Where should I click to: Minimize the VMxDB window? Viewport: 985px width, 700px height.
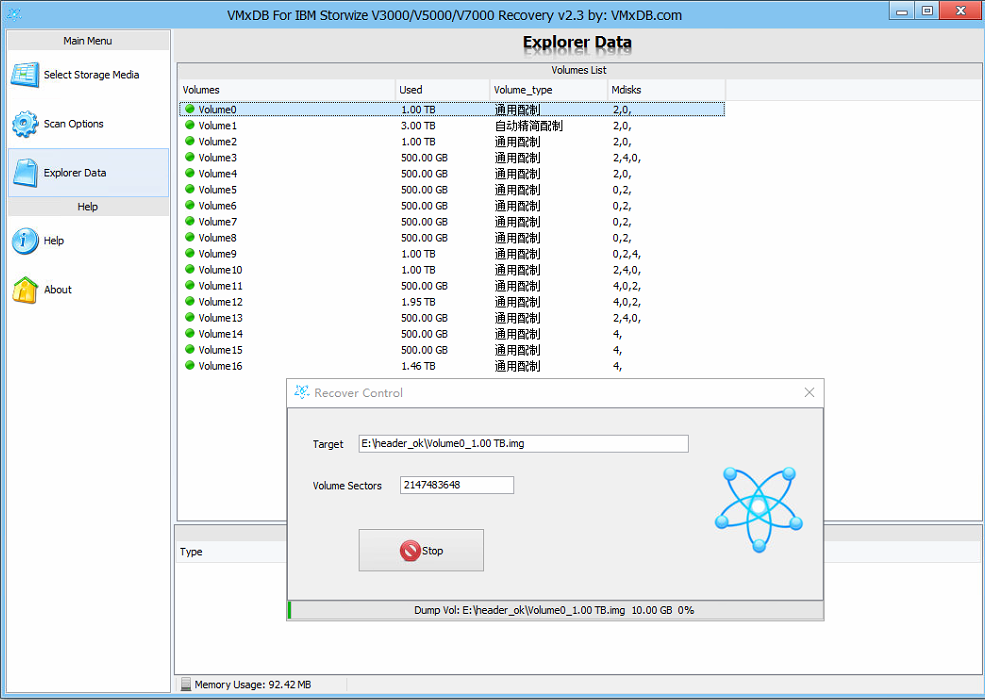(x=902, y=11)
